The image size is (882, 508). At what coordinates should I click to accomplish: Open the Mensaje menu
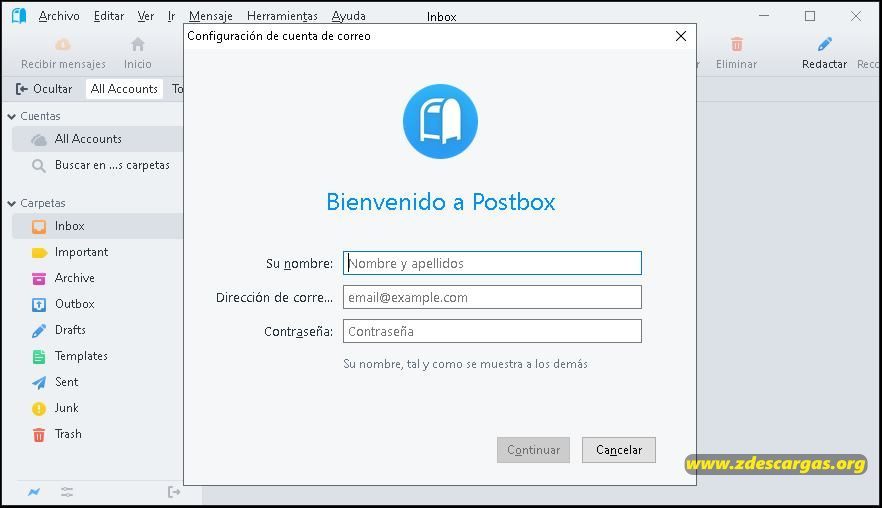pyautogui.click(x=210, y=16)
